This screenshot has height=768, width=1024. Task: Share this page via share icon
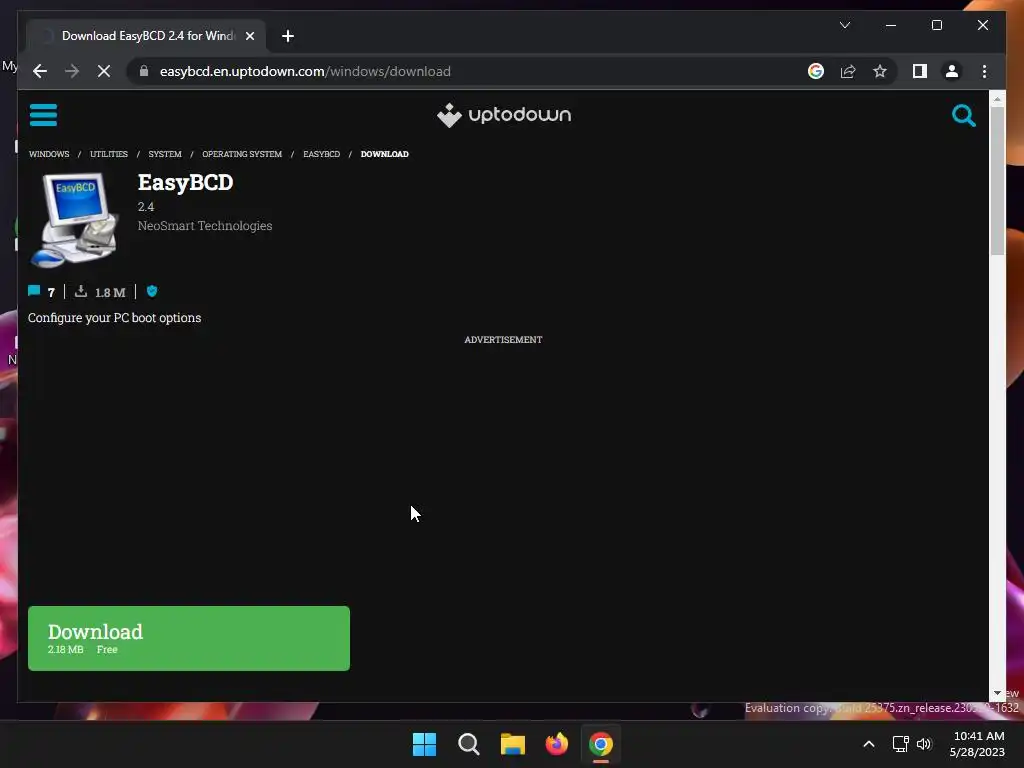point(848,71)
